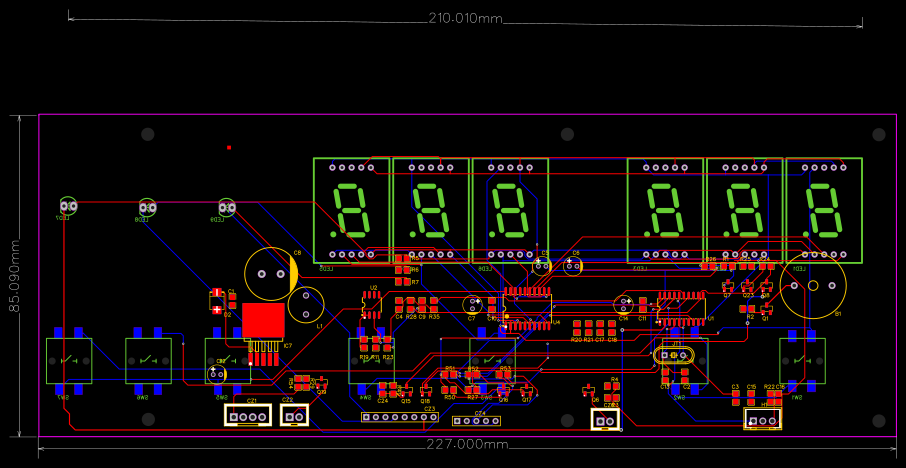Screen dimensions: 906x468
Task: Click the 85.090mm vertical dimension label
Action: tap(14, 276)
